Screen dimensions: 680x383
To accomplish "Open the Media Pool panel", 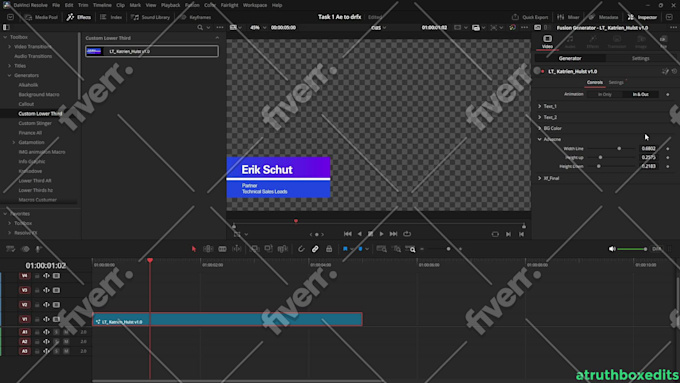I will click(42, 17).
